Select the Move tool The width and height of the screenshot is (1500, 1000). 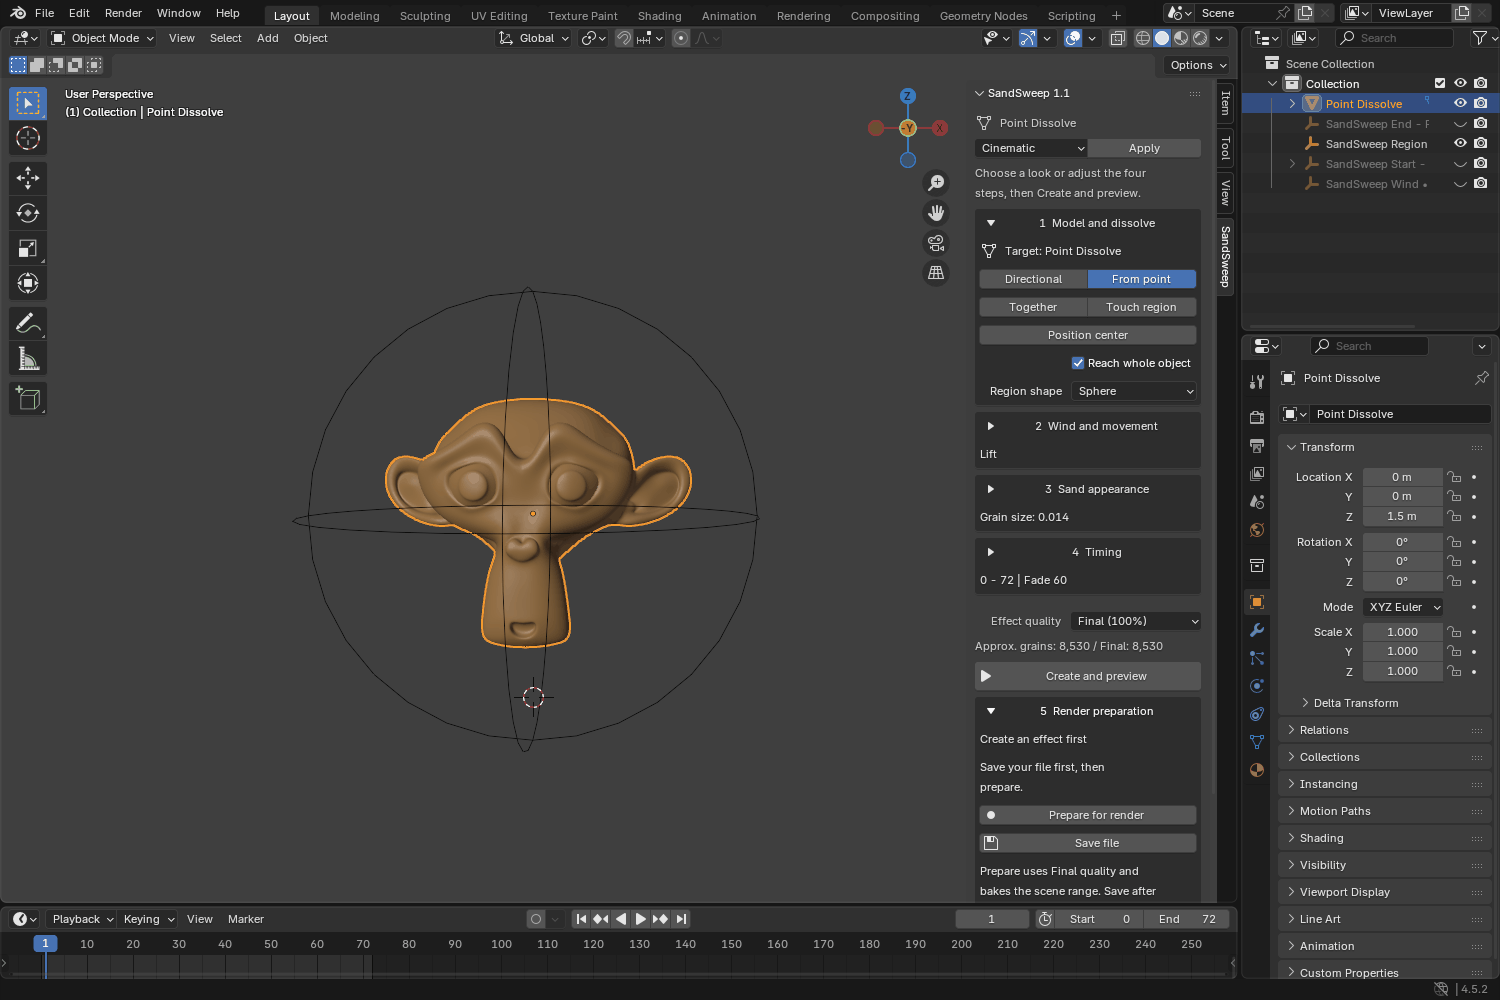(x=28, y=178)
